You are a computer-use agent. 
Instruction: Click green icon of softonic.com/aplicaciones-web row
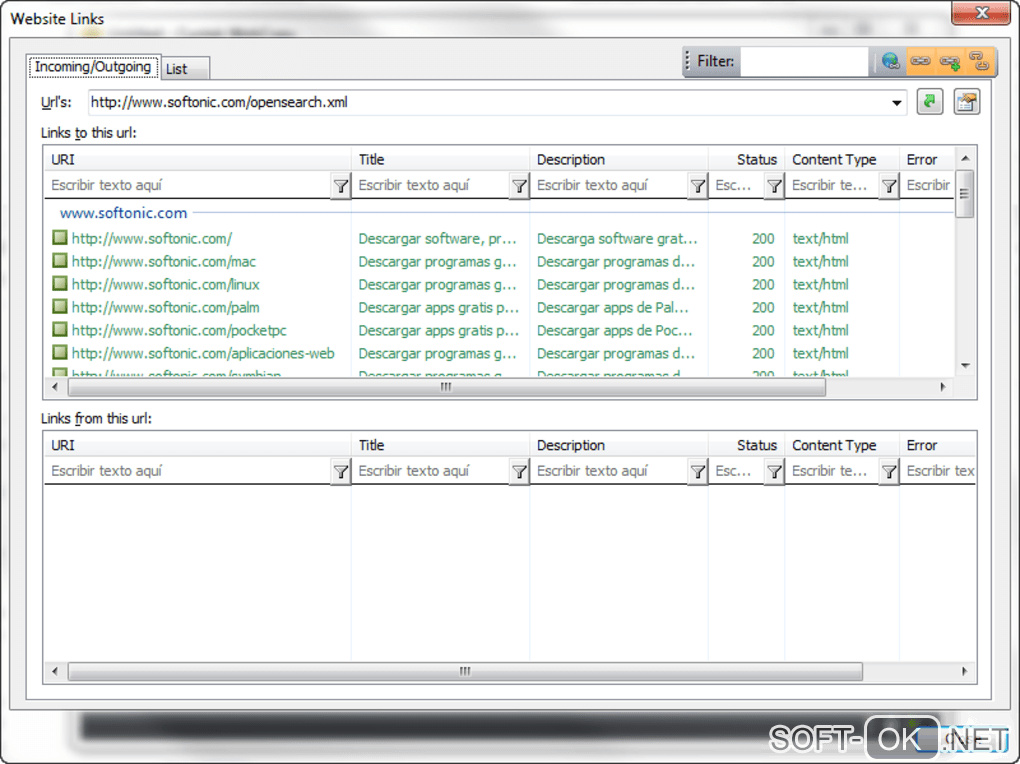coord(60,352)
